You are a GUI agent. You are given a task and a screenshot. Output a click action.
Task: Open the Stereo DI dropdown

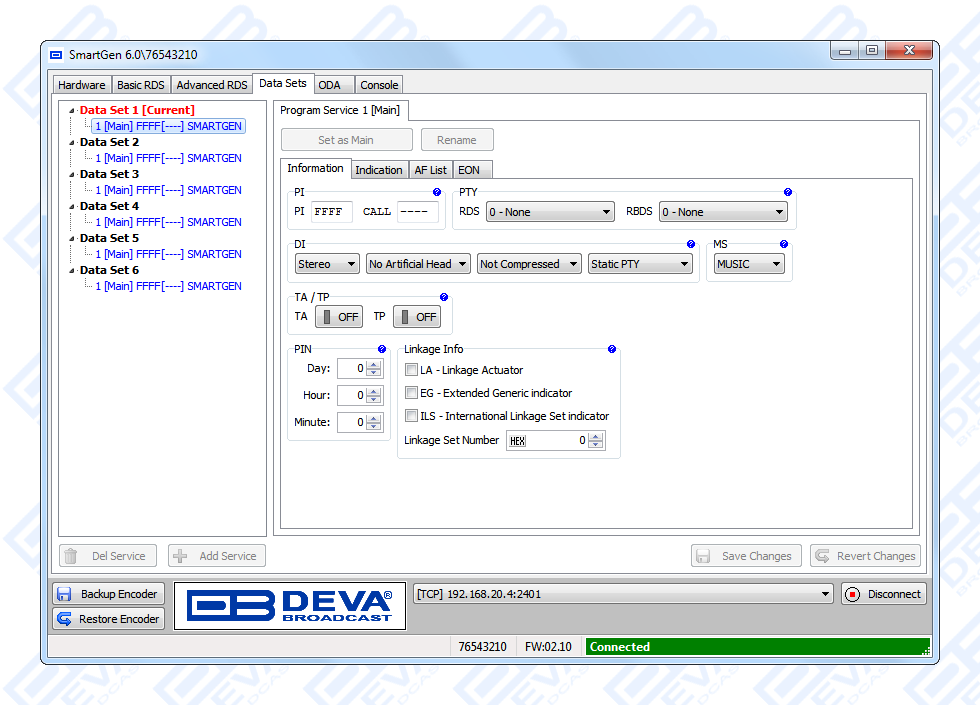pos(327,264)
